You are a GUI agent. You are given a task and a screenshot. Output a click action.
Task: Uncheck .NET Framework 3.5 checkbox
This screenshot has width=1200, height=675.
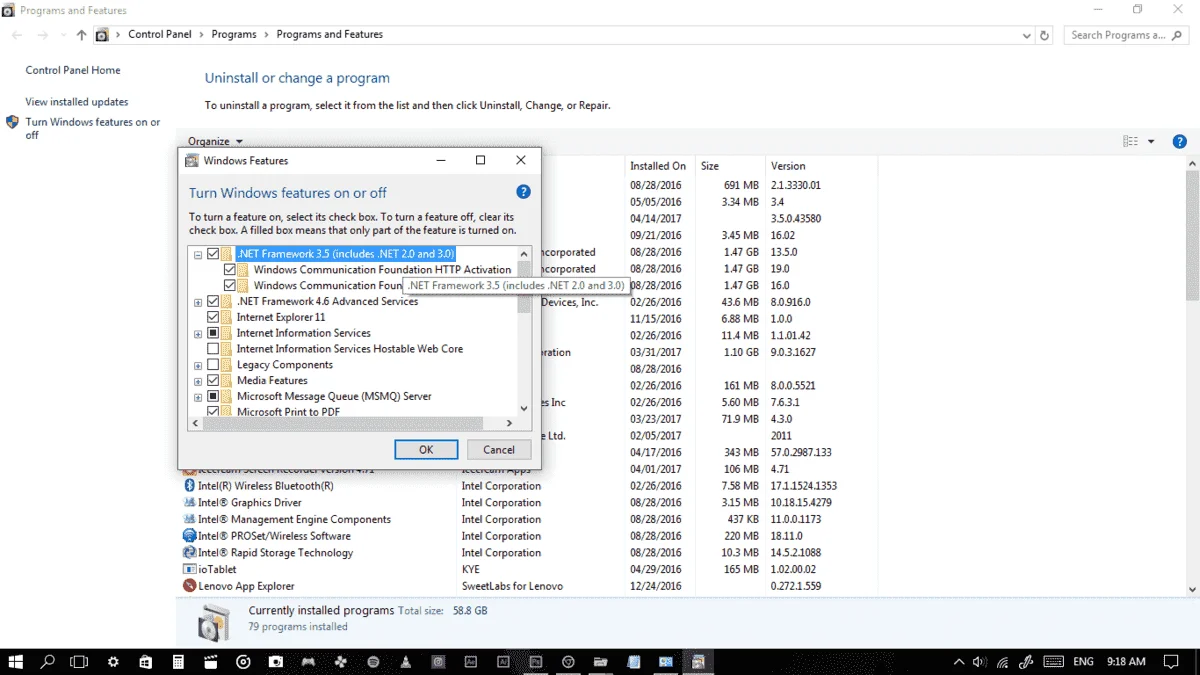213,254
